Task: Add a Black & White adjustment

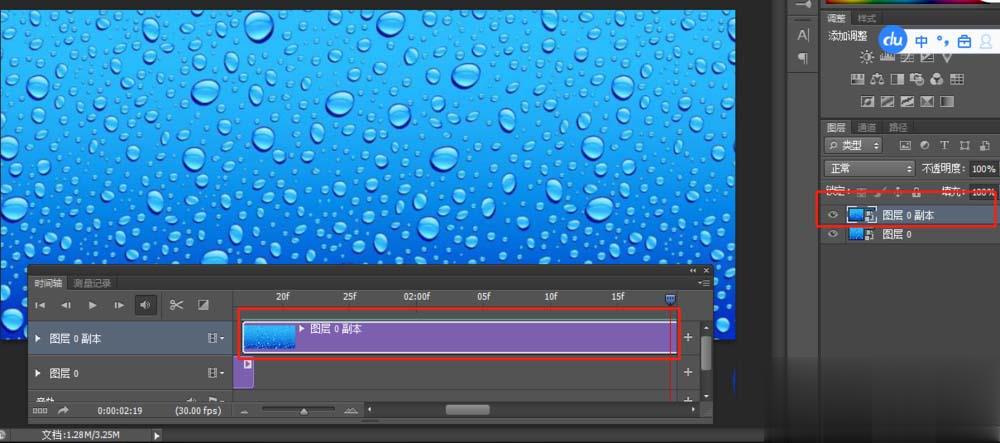Action: tap(897, 80)
